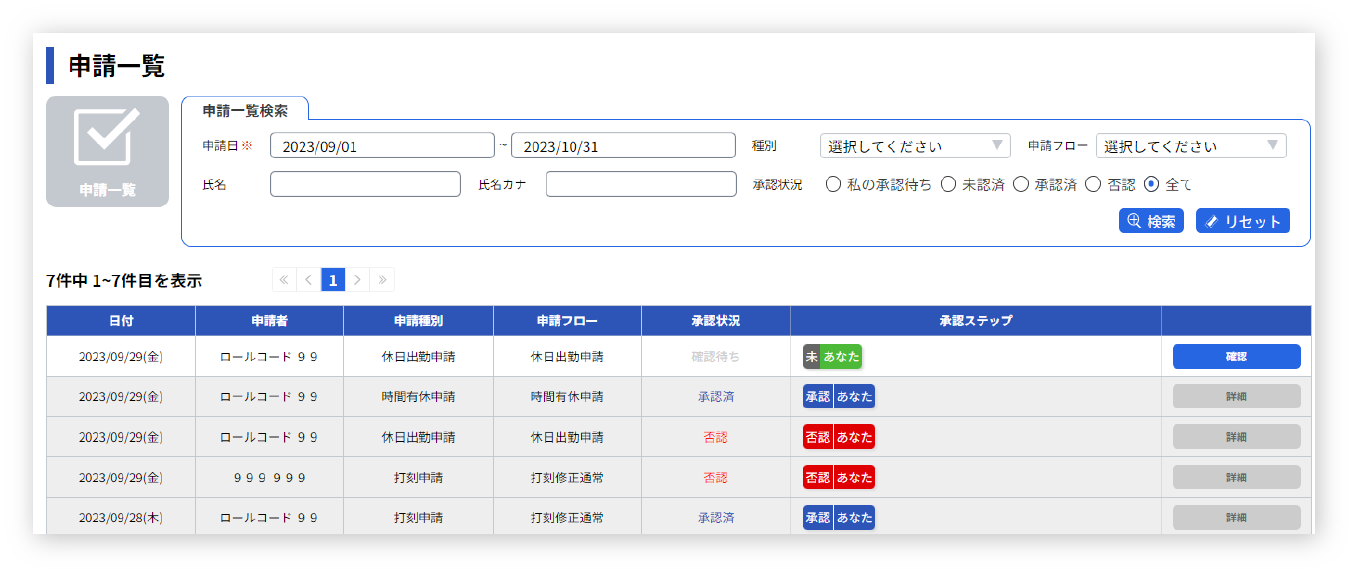The image size is (1356, 576).
Task: Open the 種別 dropdown list
Action: pyautogui.click(x=915, y=146)
